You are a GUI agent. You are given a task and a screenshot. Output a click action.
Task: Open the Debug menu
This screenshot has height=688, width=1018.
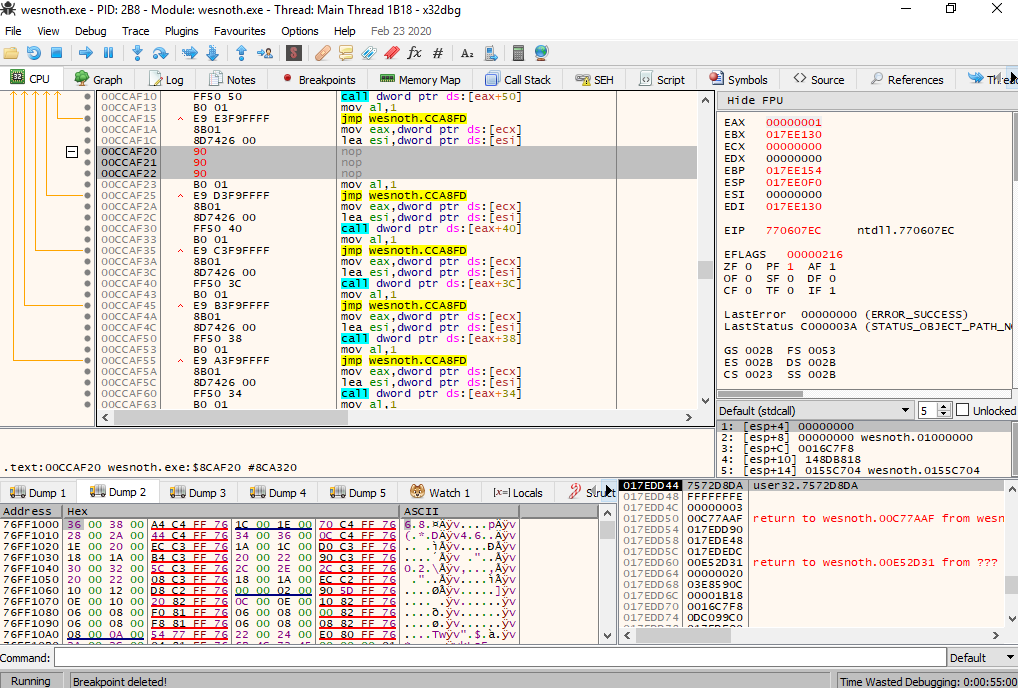[x=90, y=31]
